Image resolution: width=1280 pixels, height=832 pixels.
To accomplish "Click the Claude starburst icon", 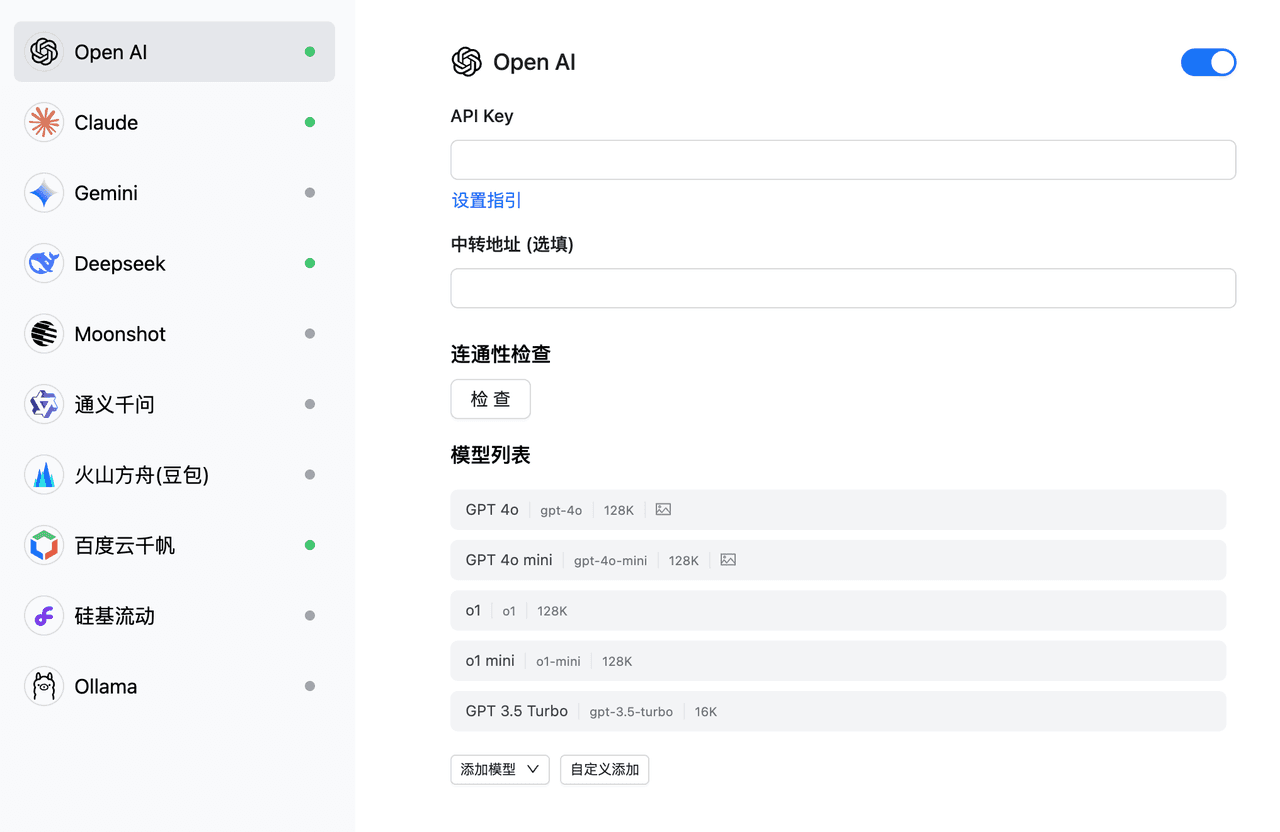I will point(44,122).
